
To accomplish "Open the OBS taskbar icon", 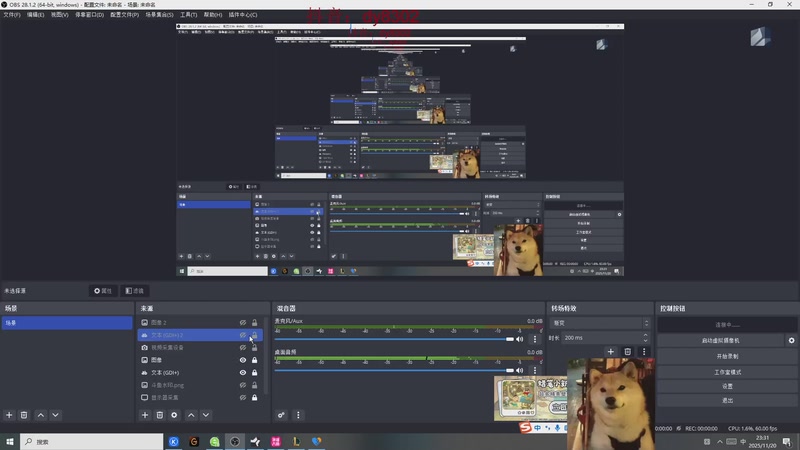I will click(x=235, y=441).
